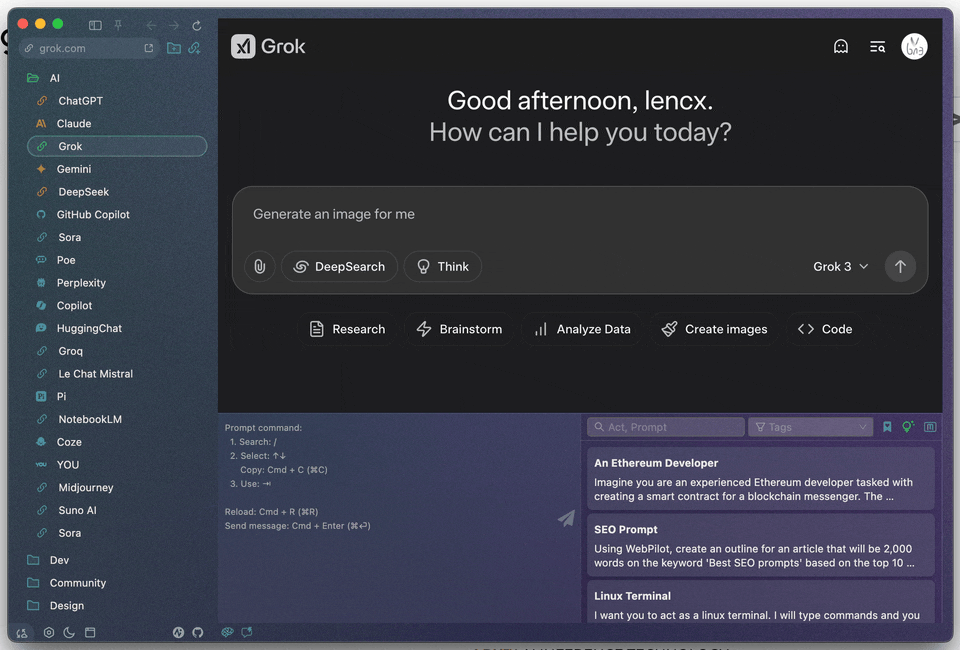Click the Research suggestion button
The image size is (960, 650).
pos(347,329)
